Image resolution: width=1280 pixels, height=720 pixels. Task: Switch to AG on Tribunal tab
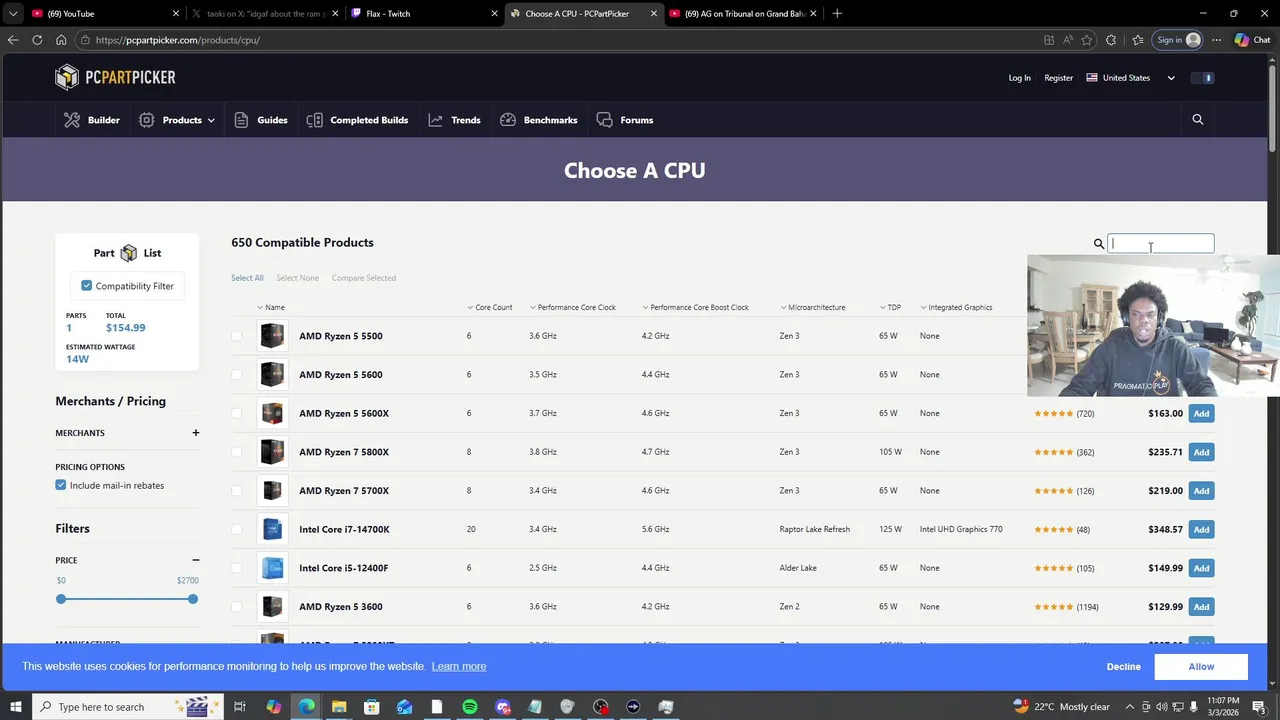click(x=743, y=13)
